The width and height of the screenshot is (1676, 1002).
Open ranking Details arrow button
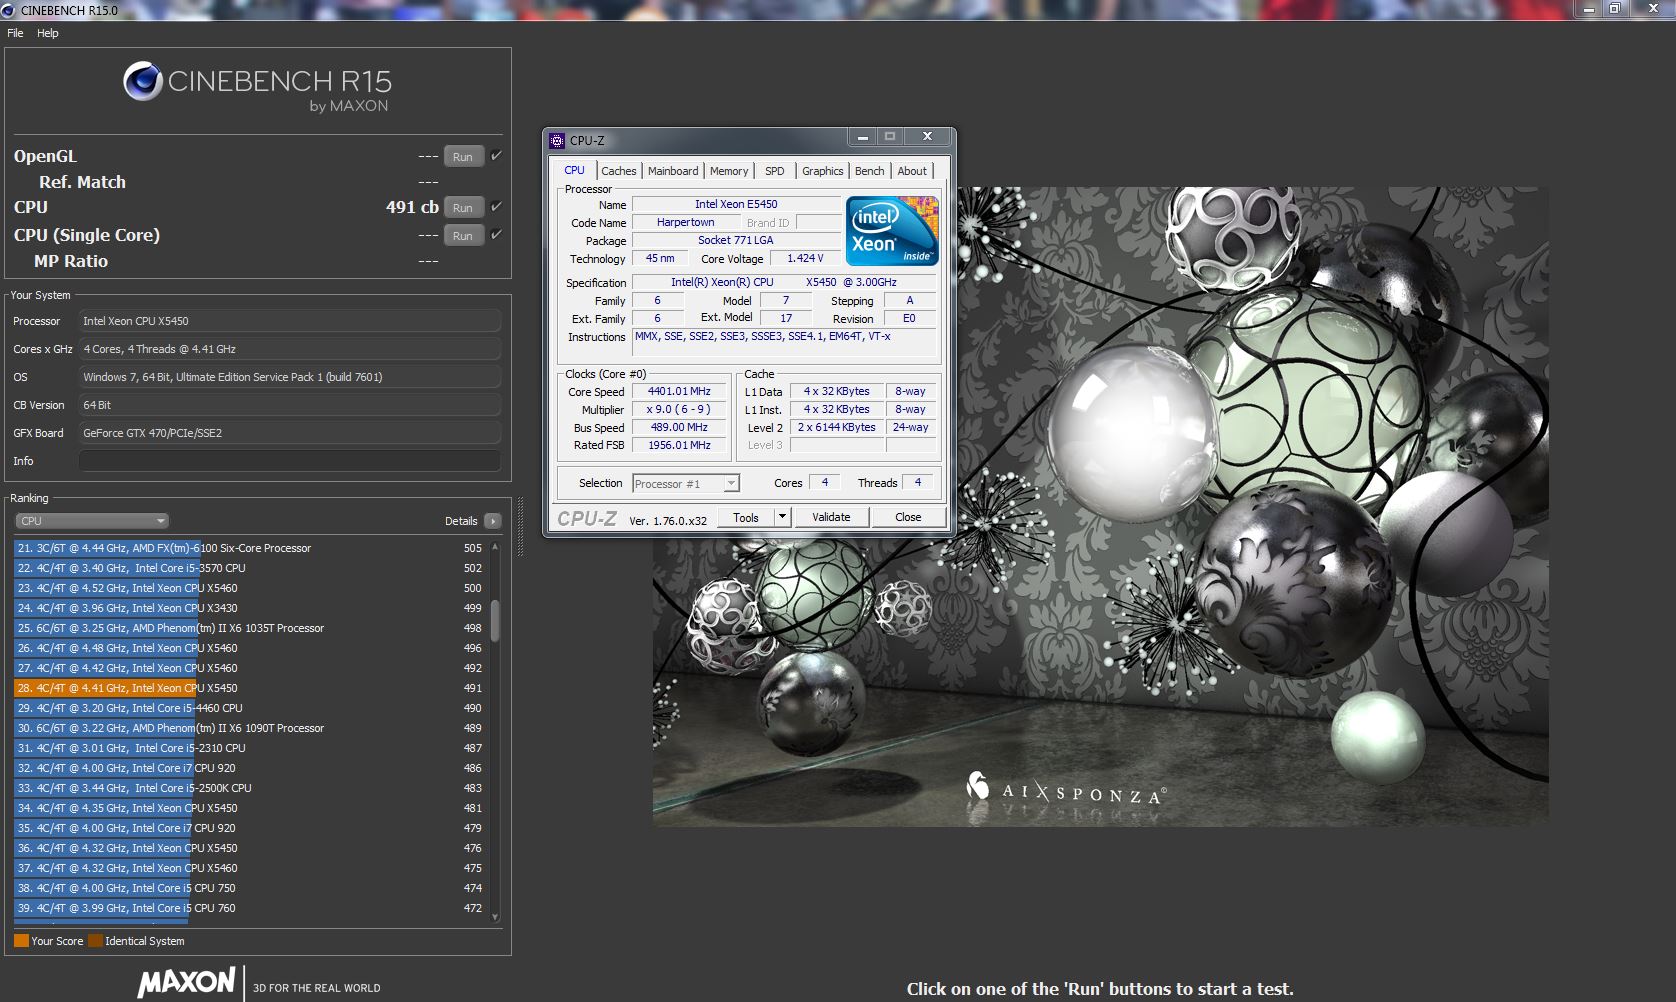(492, 521)
